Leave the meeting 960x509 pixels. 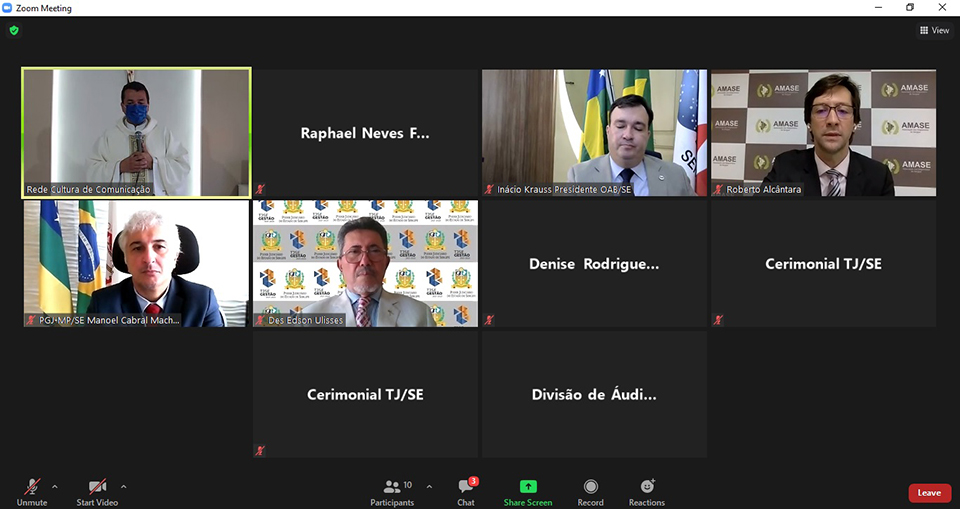point(929,493)
